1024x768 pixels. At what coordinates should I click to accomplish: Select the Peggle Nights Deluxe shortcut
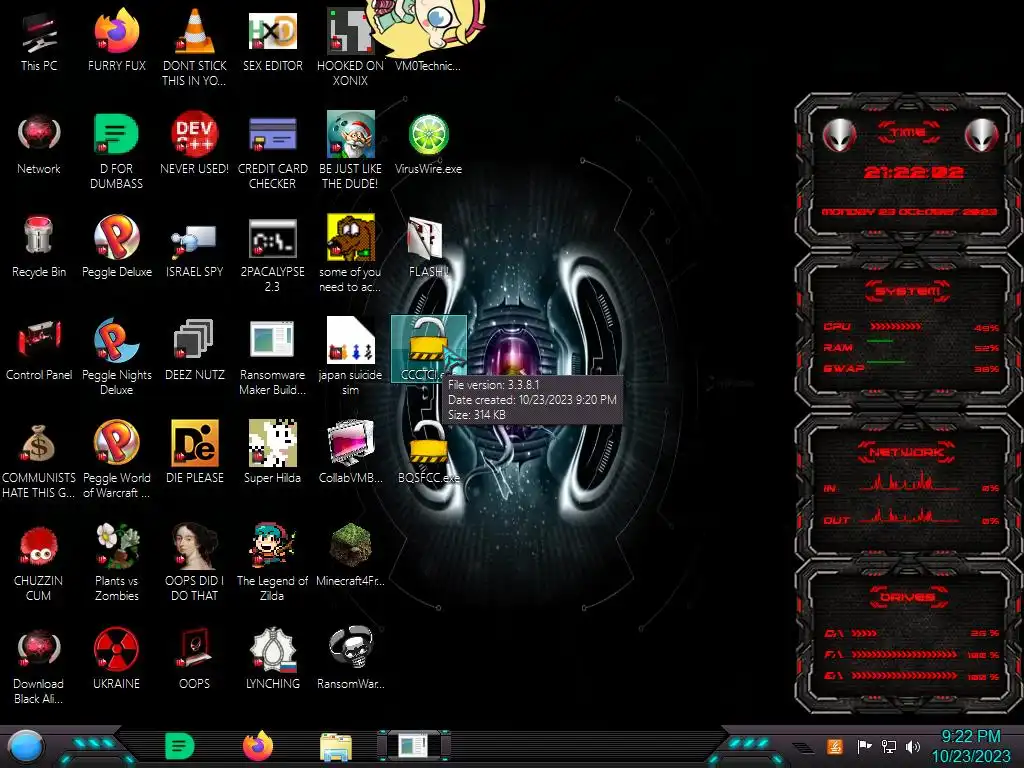point(116,357)
